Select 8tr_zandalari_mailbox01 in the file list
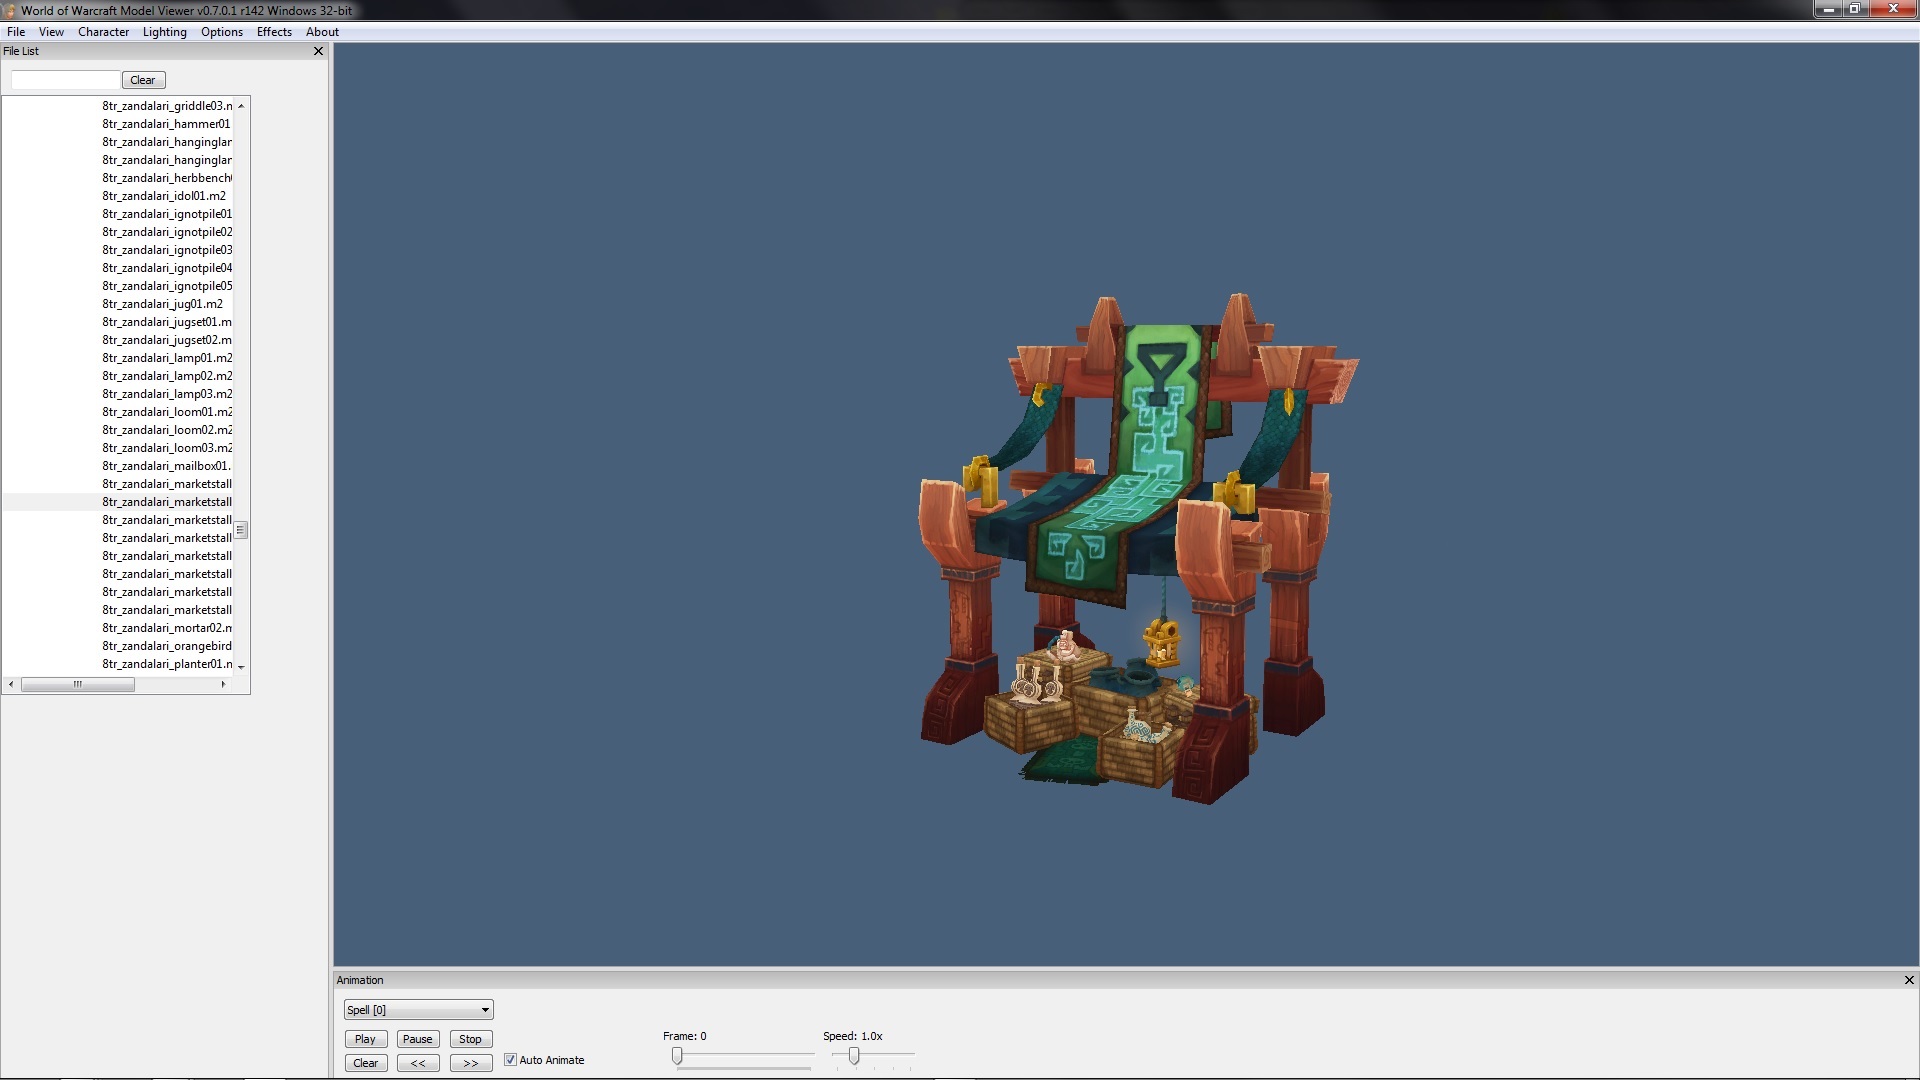Image resolution: width=1920 pixels, height=1080 pixels. [x=166, y=466]
